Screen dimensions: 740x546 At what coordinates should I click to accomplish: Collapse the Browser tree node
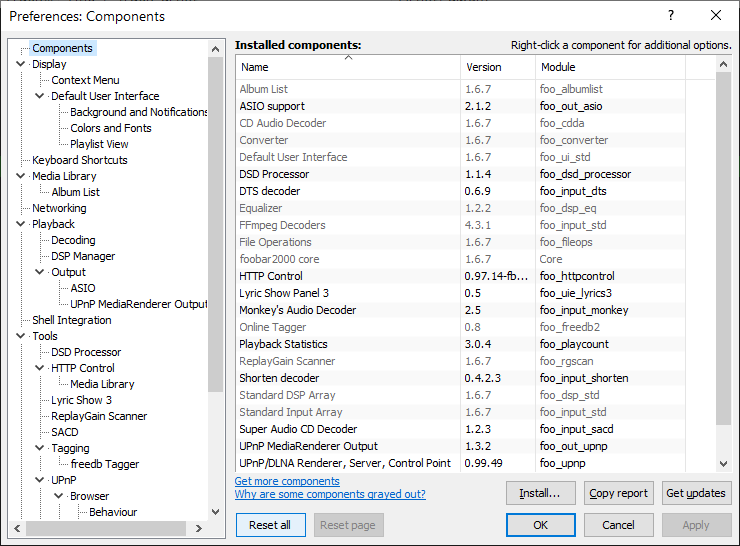point(59,496)
